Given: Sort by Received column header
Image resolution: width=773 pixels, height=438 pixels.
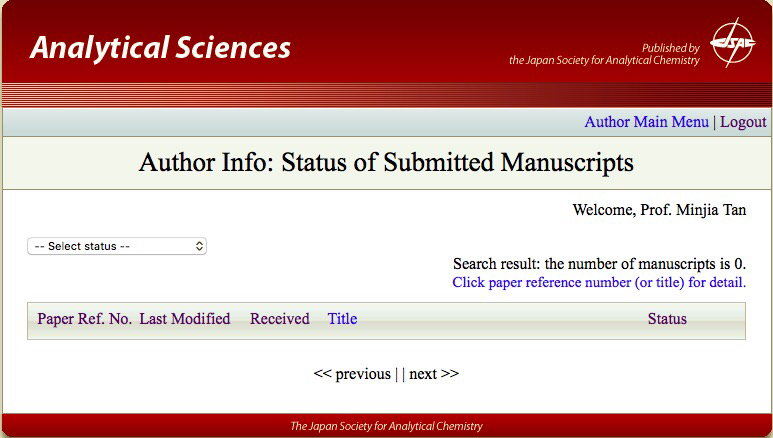Looking at the screenshot, I should click(x=280, y=319).
